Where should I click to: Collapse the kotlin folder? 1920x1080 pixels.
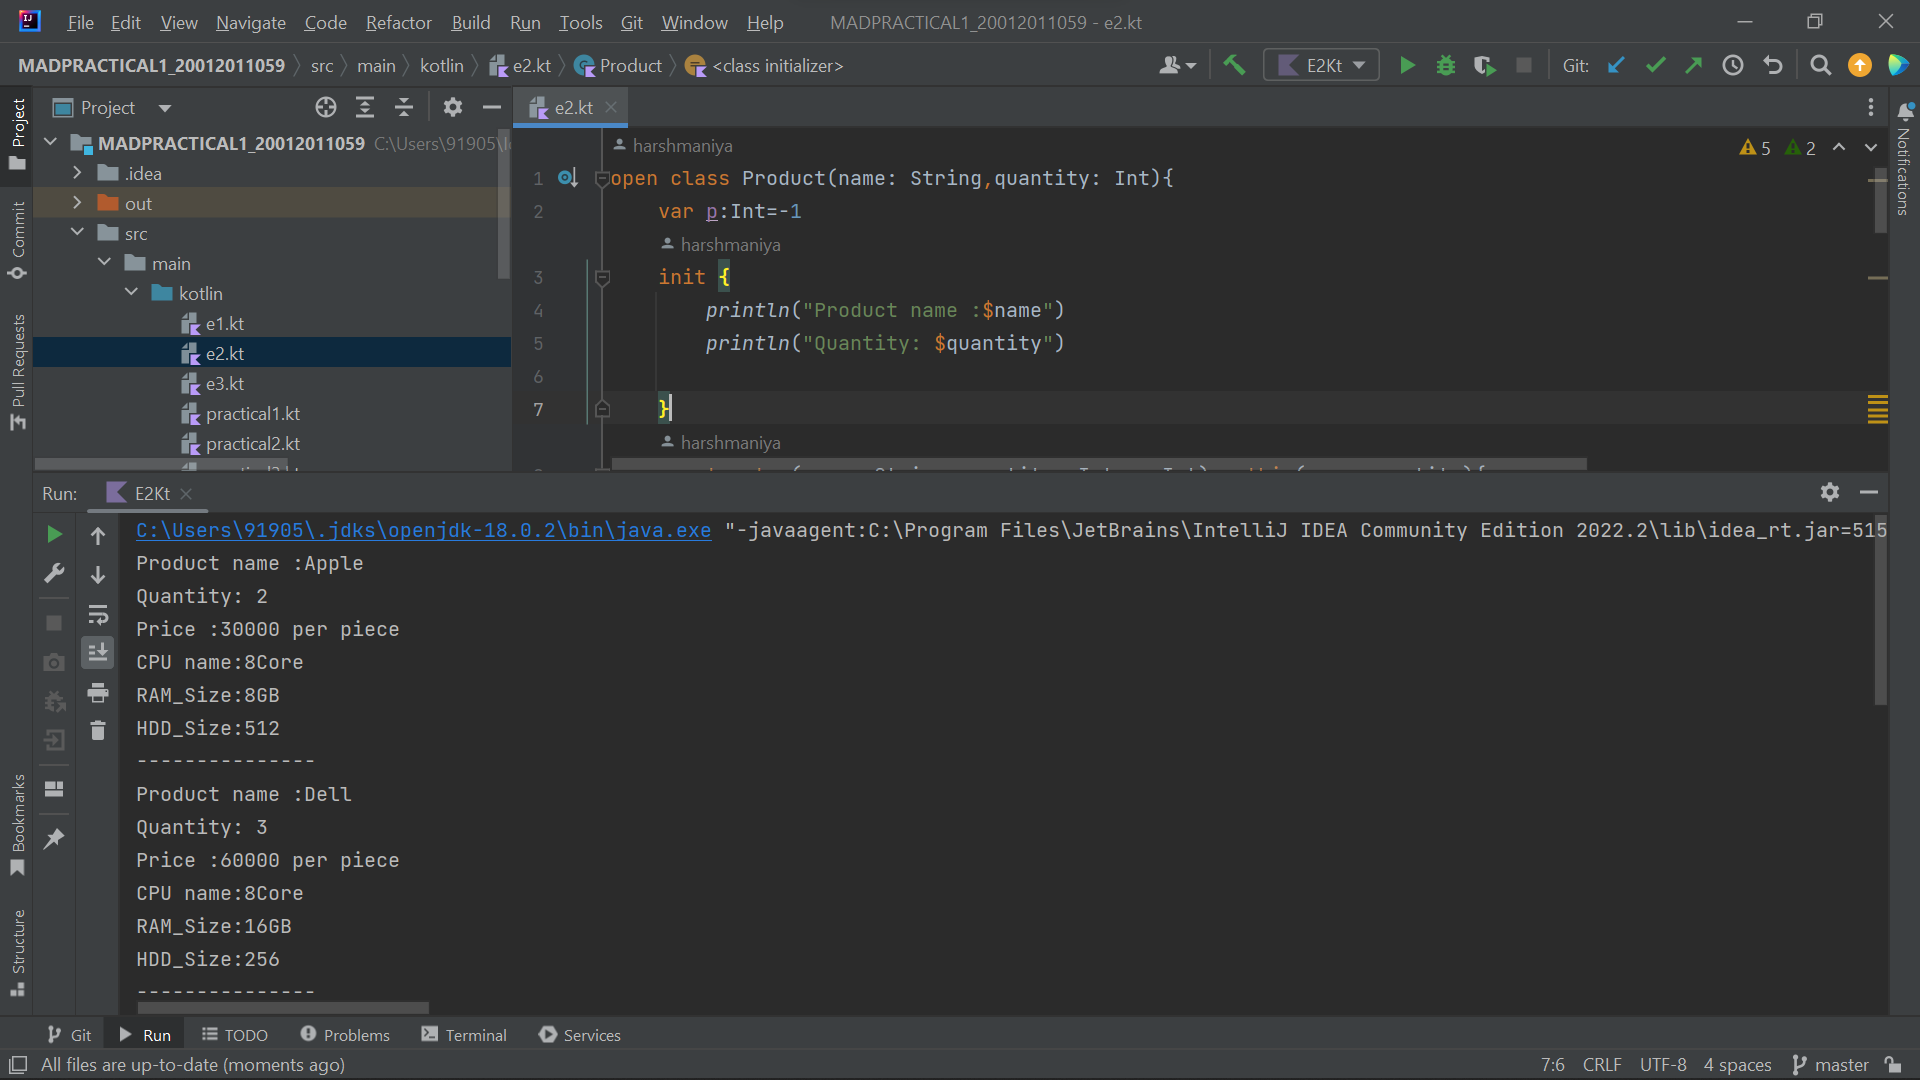coord(131,293)
